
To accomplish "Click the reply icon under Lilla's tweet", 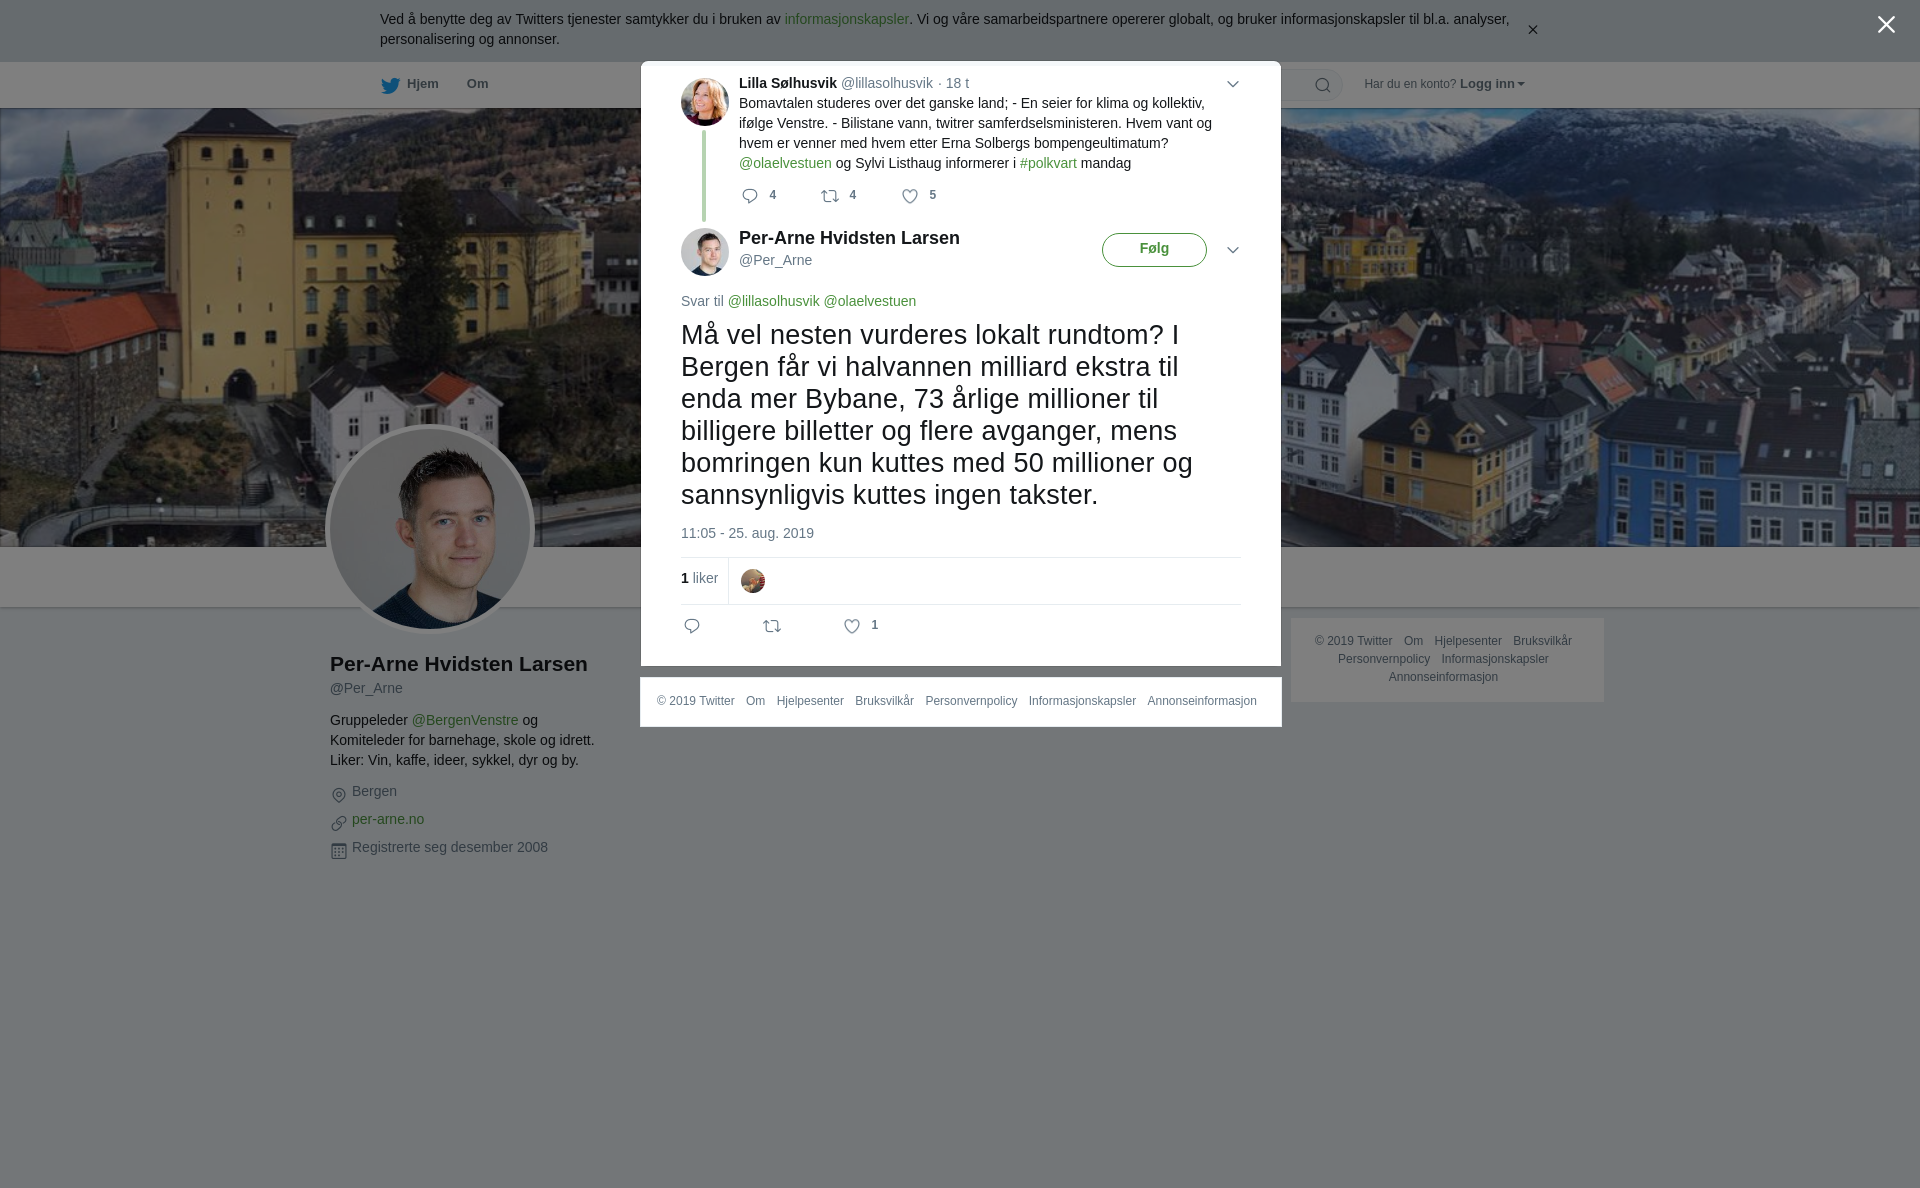I will click(750, 196).
